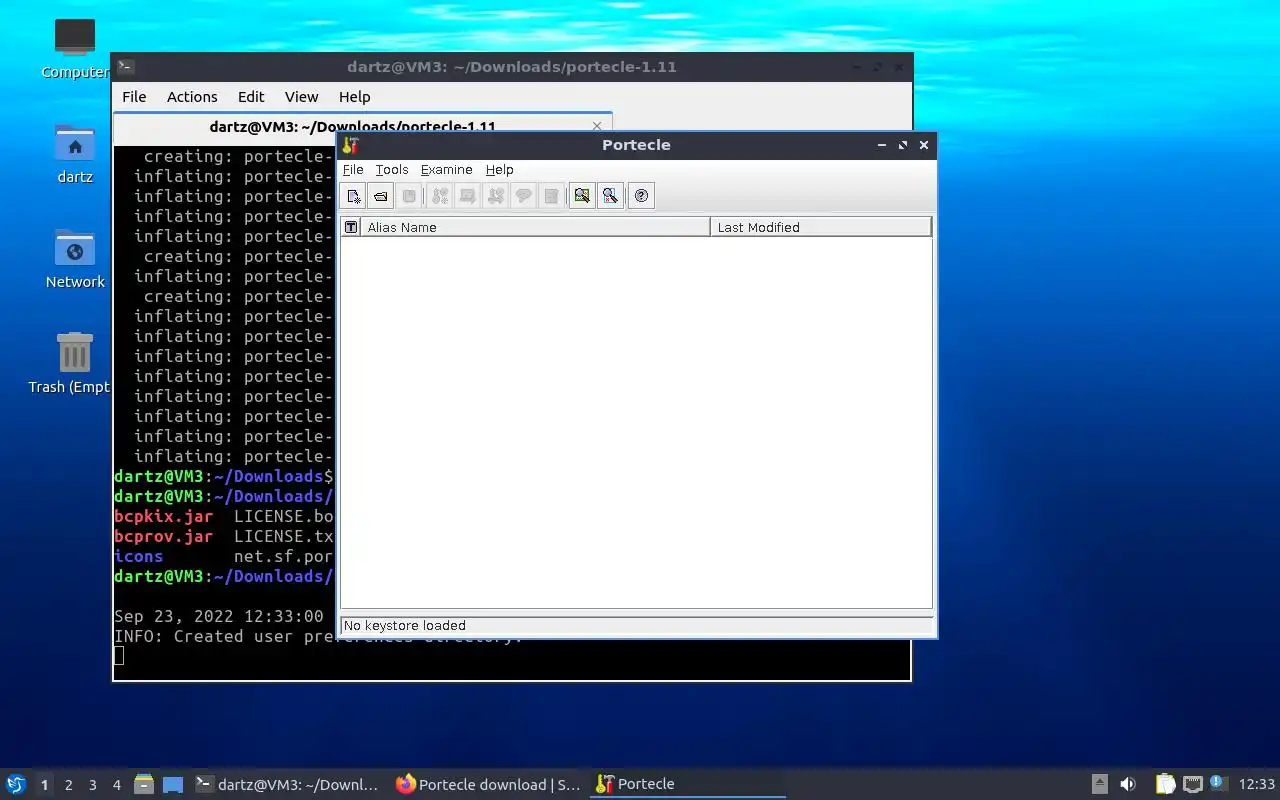Viewport: 1280px width, 800px height.
Task: Open the application launcher in the taskbar
Action: pos(16,784)
